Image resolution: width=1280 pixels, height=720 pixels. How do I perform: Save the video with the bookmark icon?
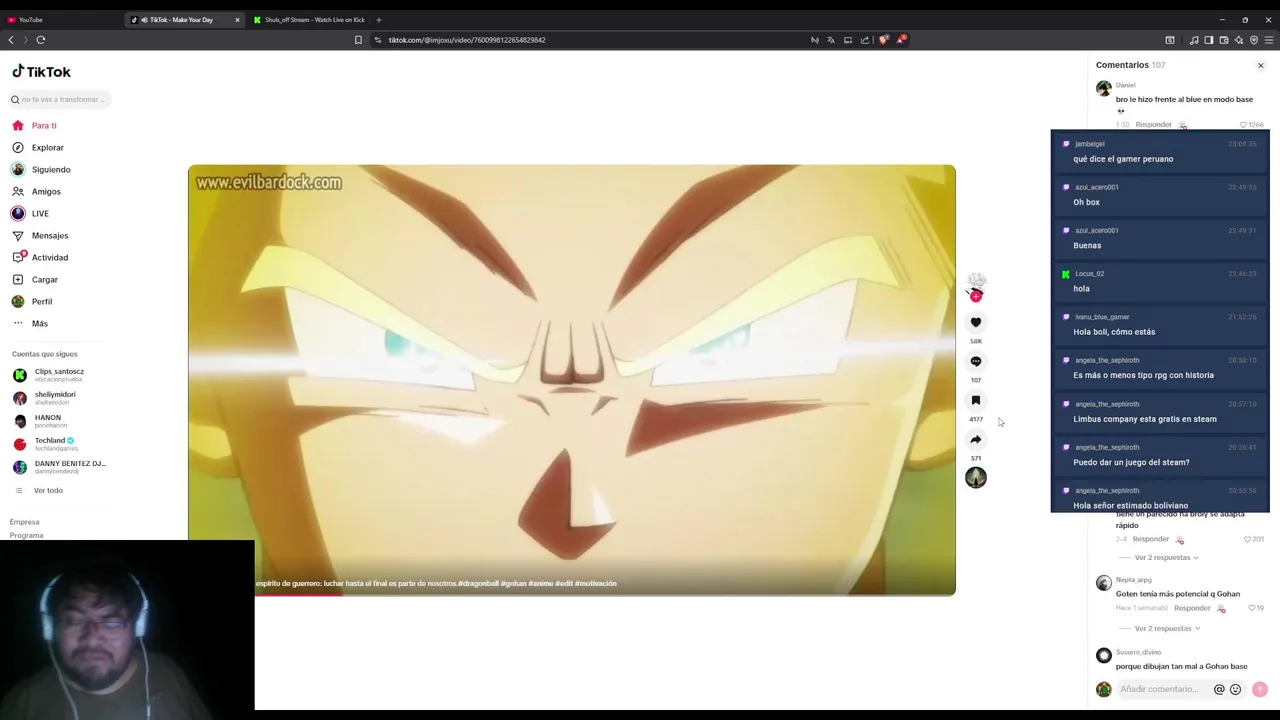pos(976,401)
